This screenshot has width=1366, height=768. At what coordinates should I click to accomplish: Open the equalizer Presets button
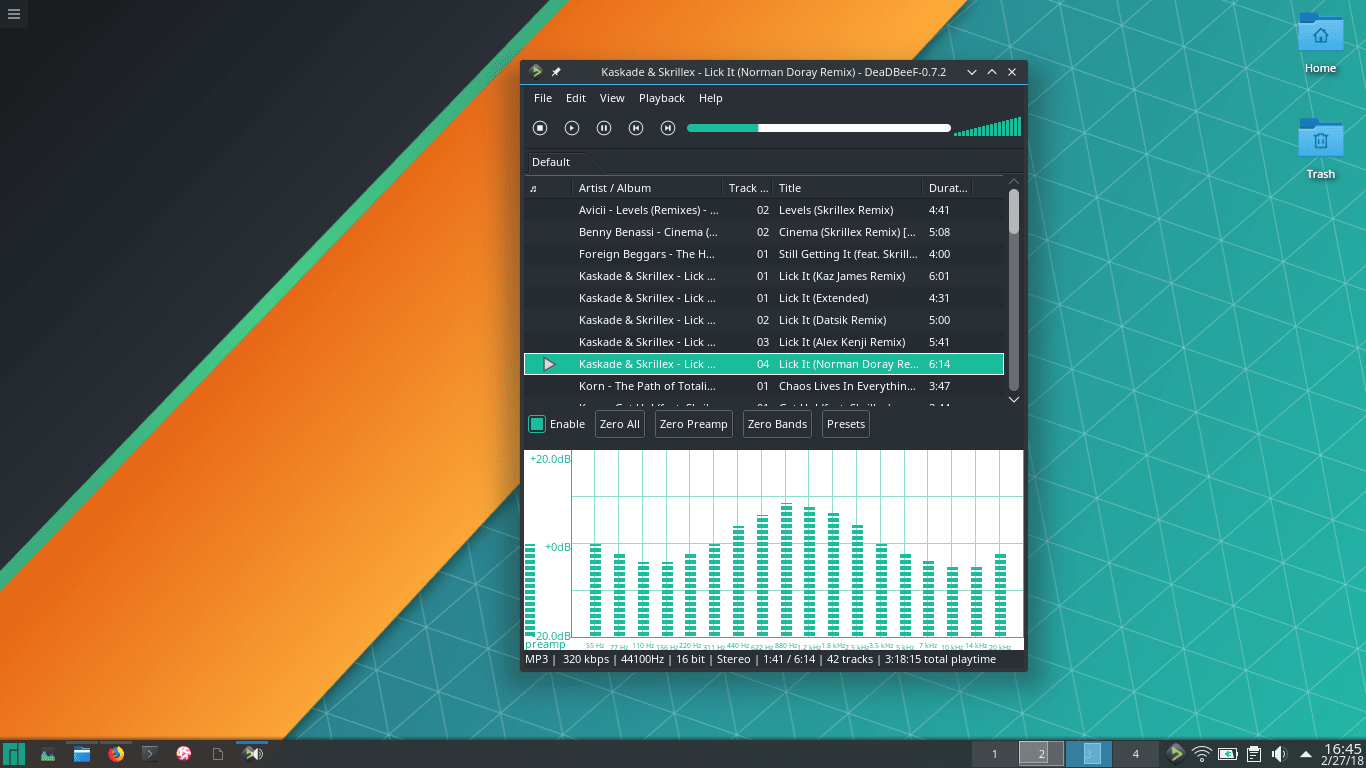click(846, 424)
